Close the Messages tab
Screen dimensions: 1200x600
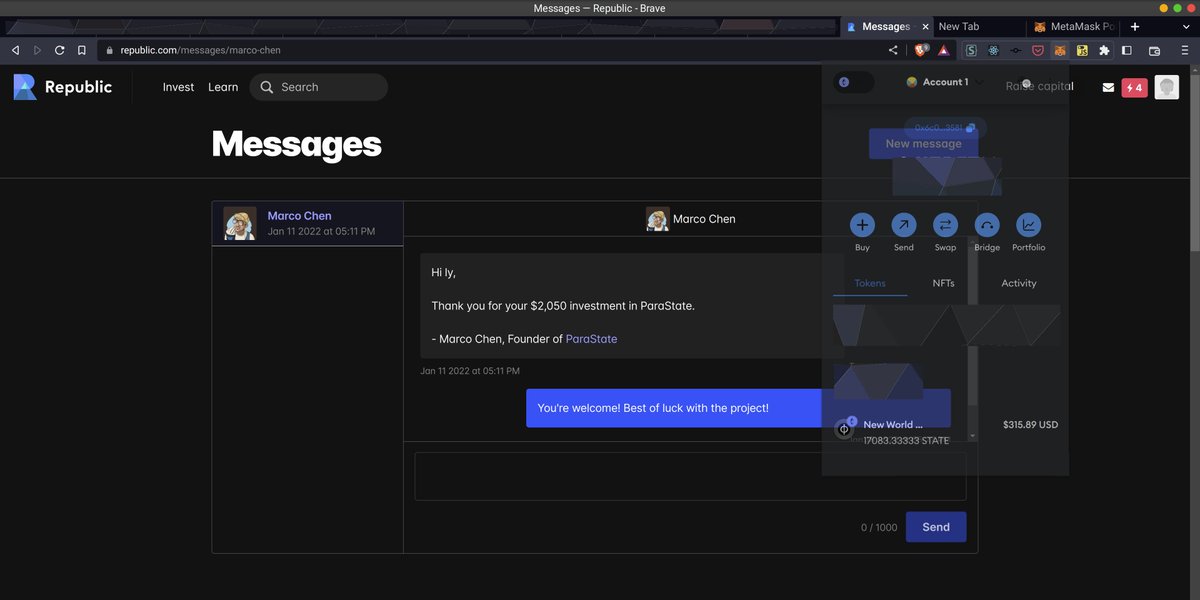[925, 27]
